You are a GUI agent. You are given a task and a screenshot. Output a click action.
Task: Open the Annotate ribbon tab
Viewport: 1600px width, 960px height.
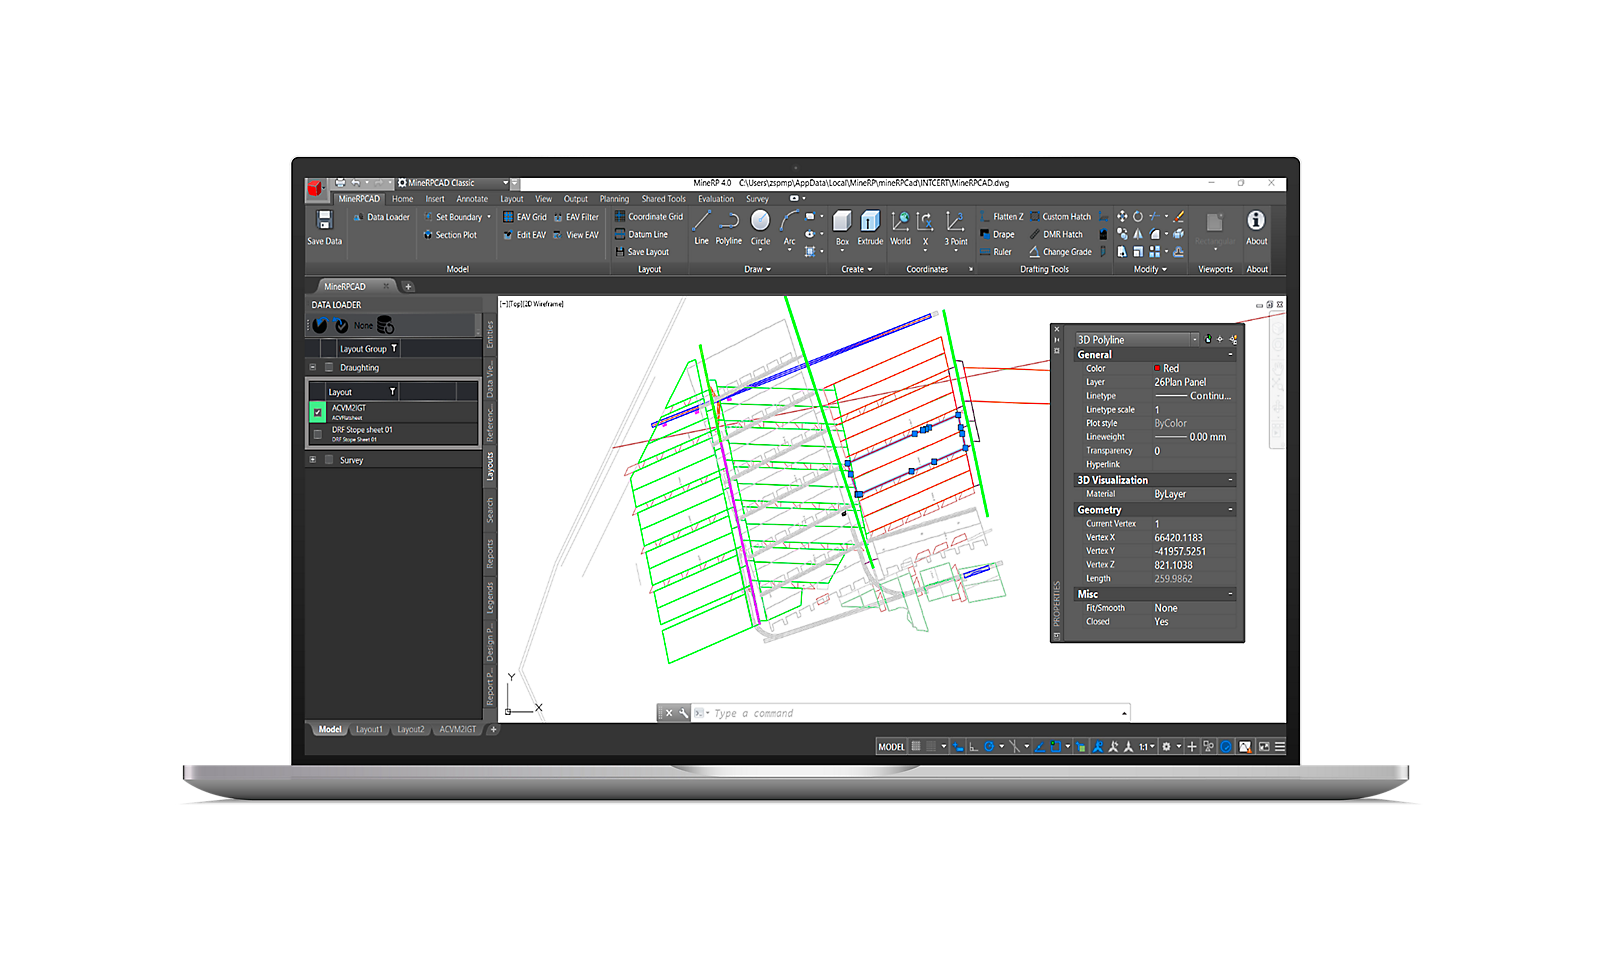(472, 199)
